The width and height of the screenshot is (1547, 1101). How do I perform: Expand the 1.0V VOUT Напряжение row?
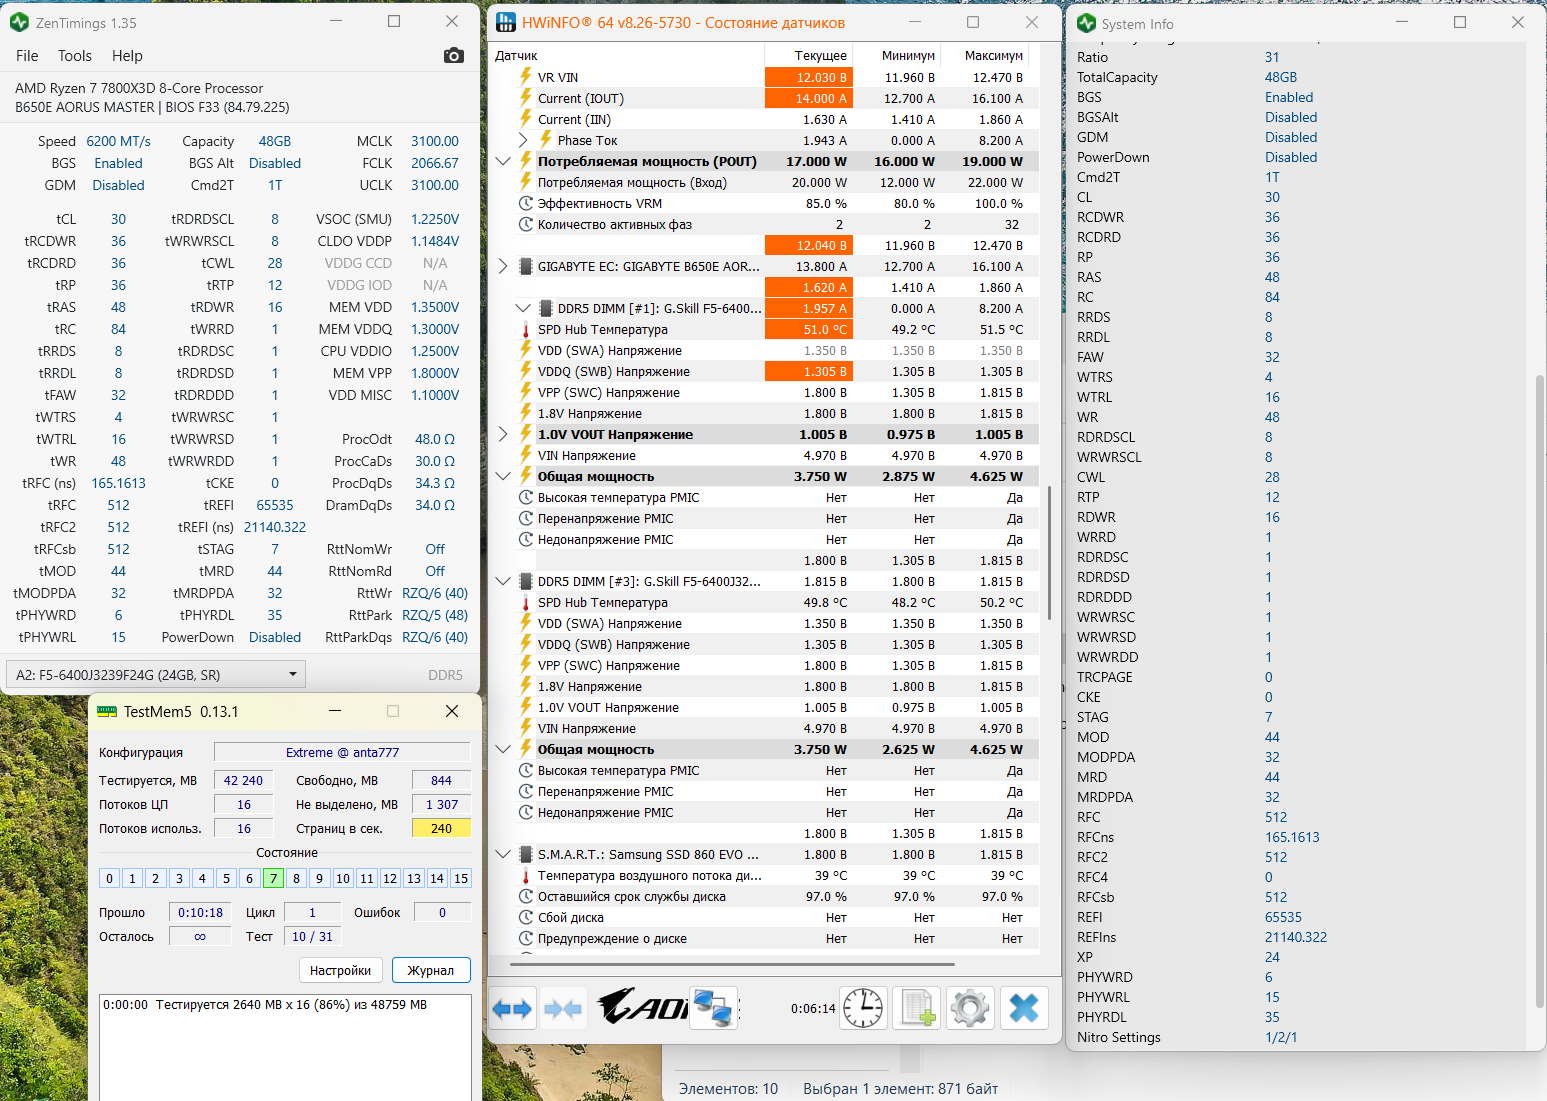(x=503, y=434)
